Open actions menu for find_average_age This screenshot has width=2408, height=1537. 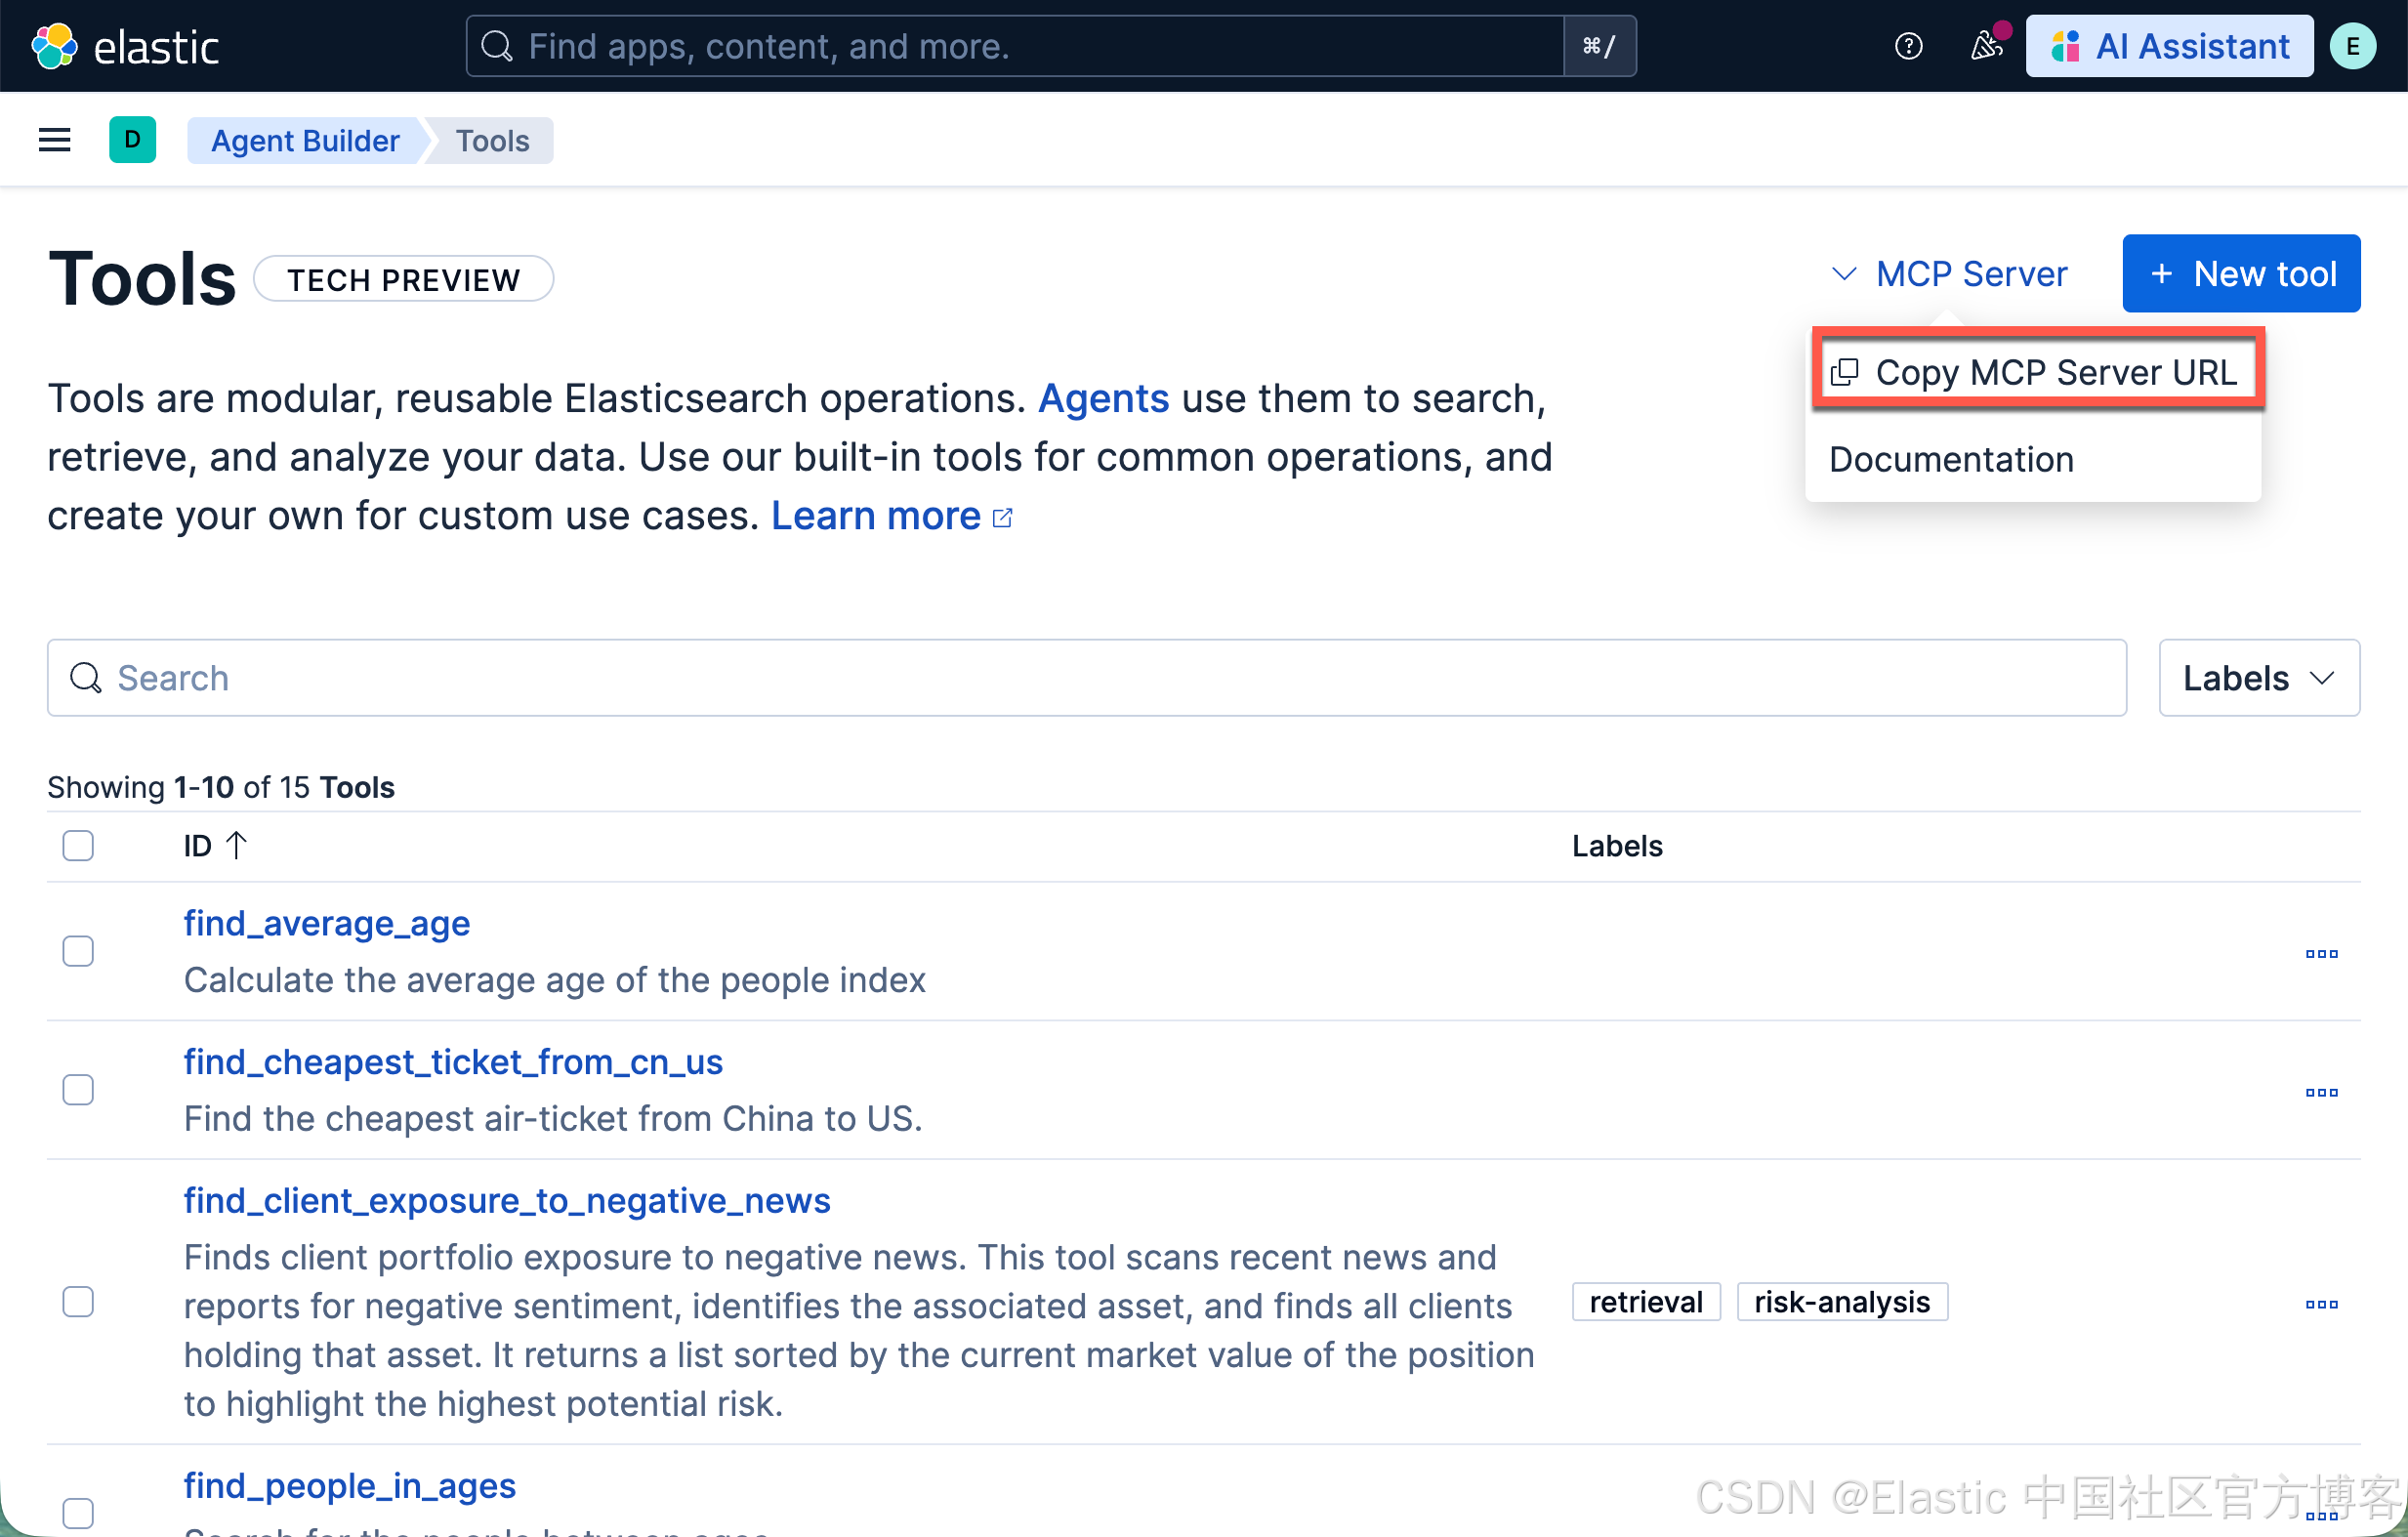[2321, 953]
